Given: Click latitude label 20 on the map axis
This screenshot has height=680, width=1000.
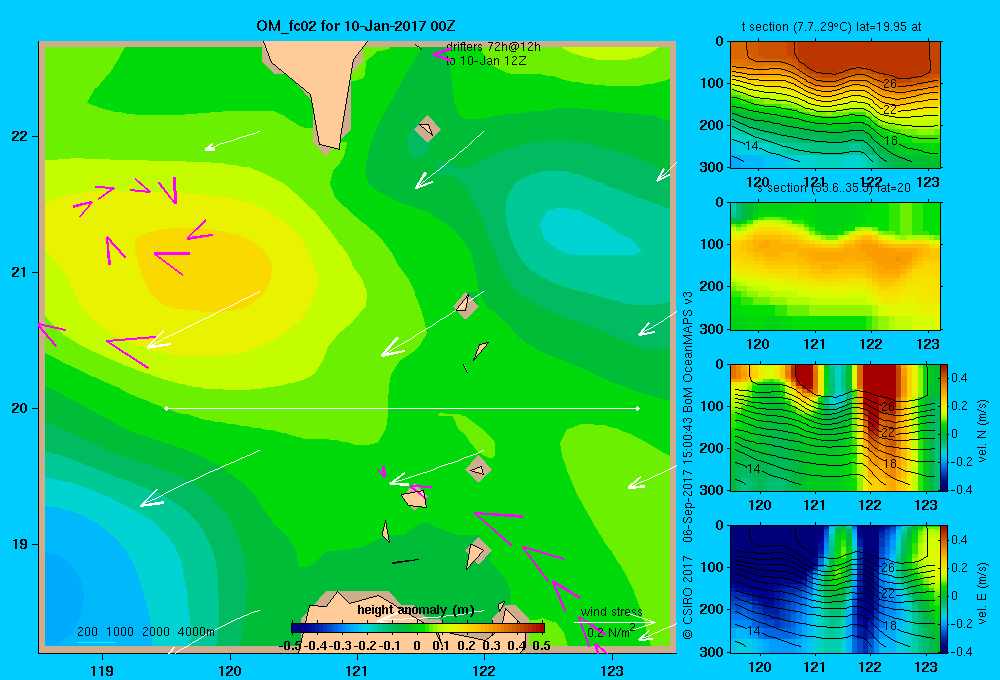Looking at the screenshot, I should 20,408.
